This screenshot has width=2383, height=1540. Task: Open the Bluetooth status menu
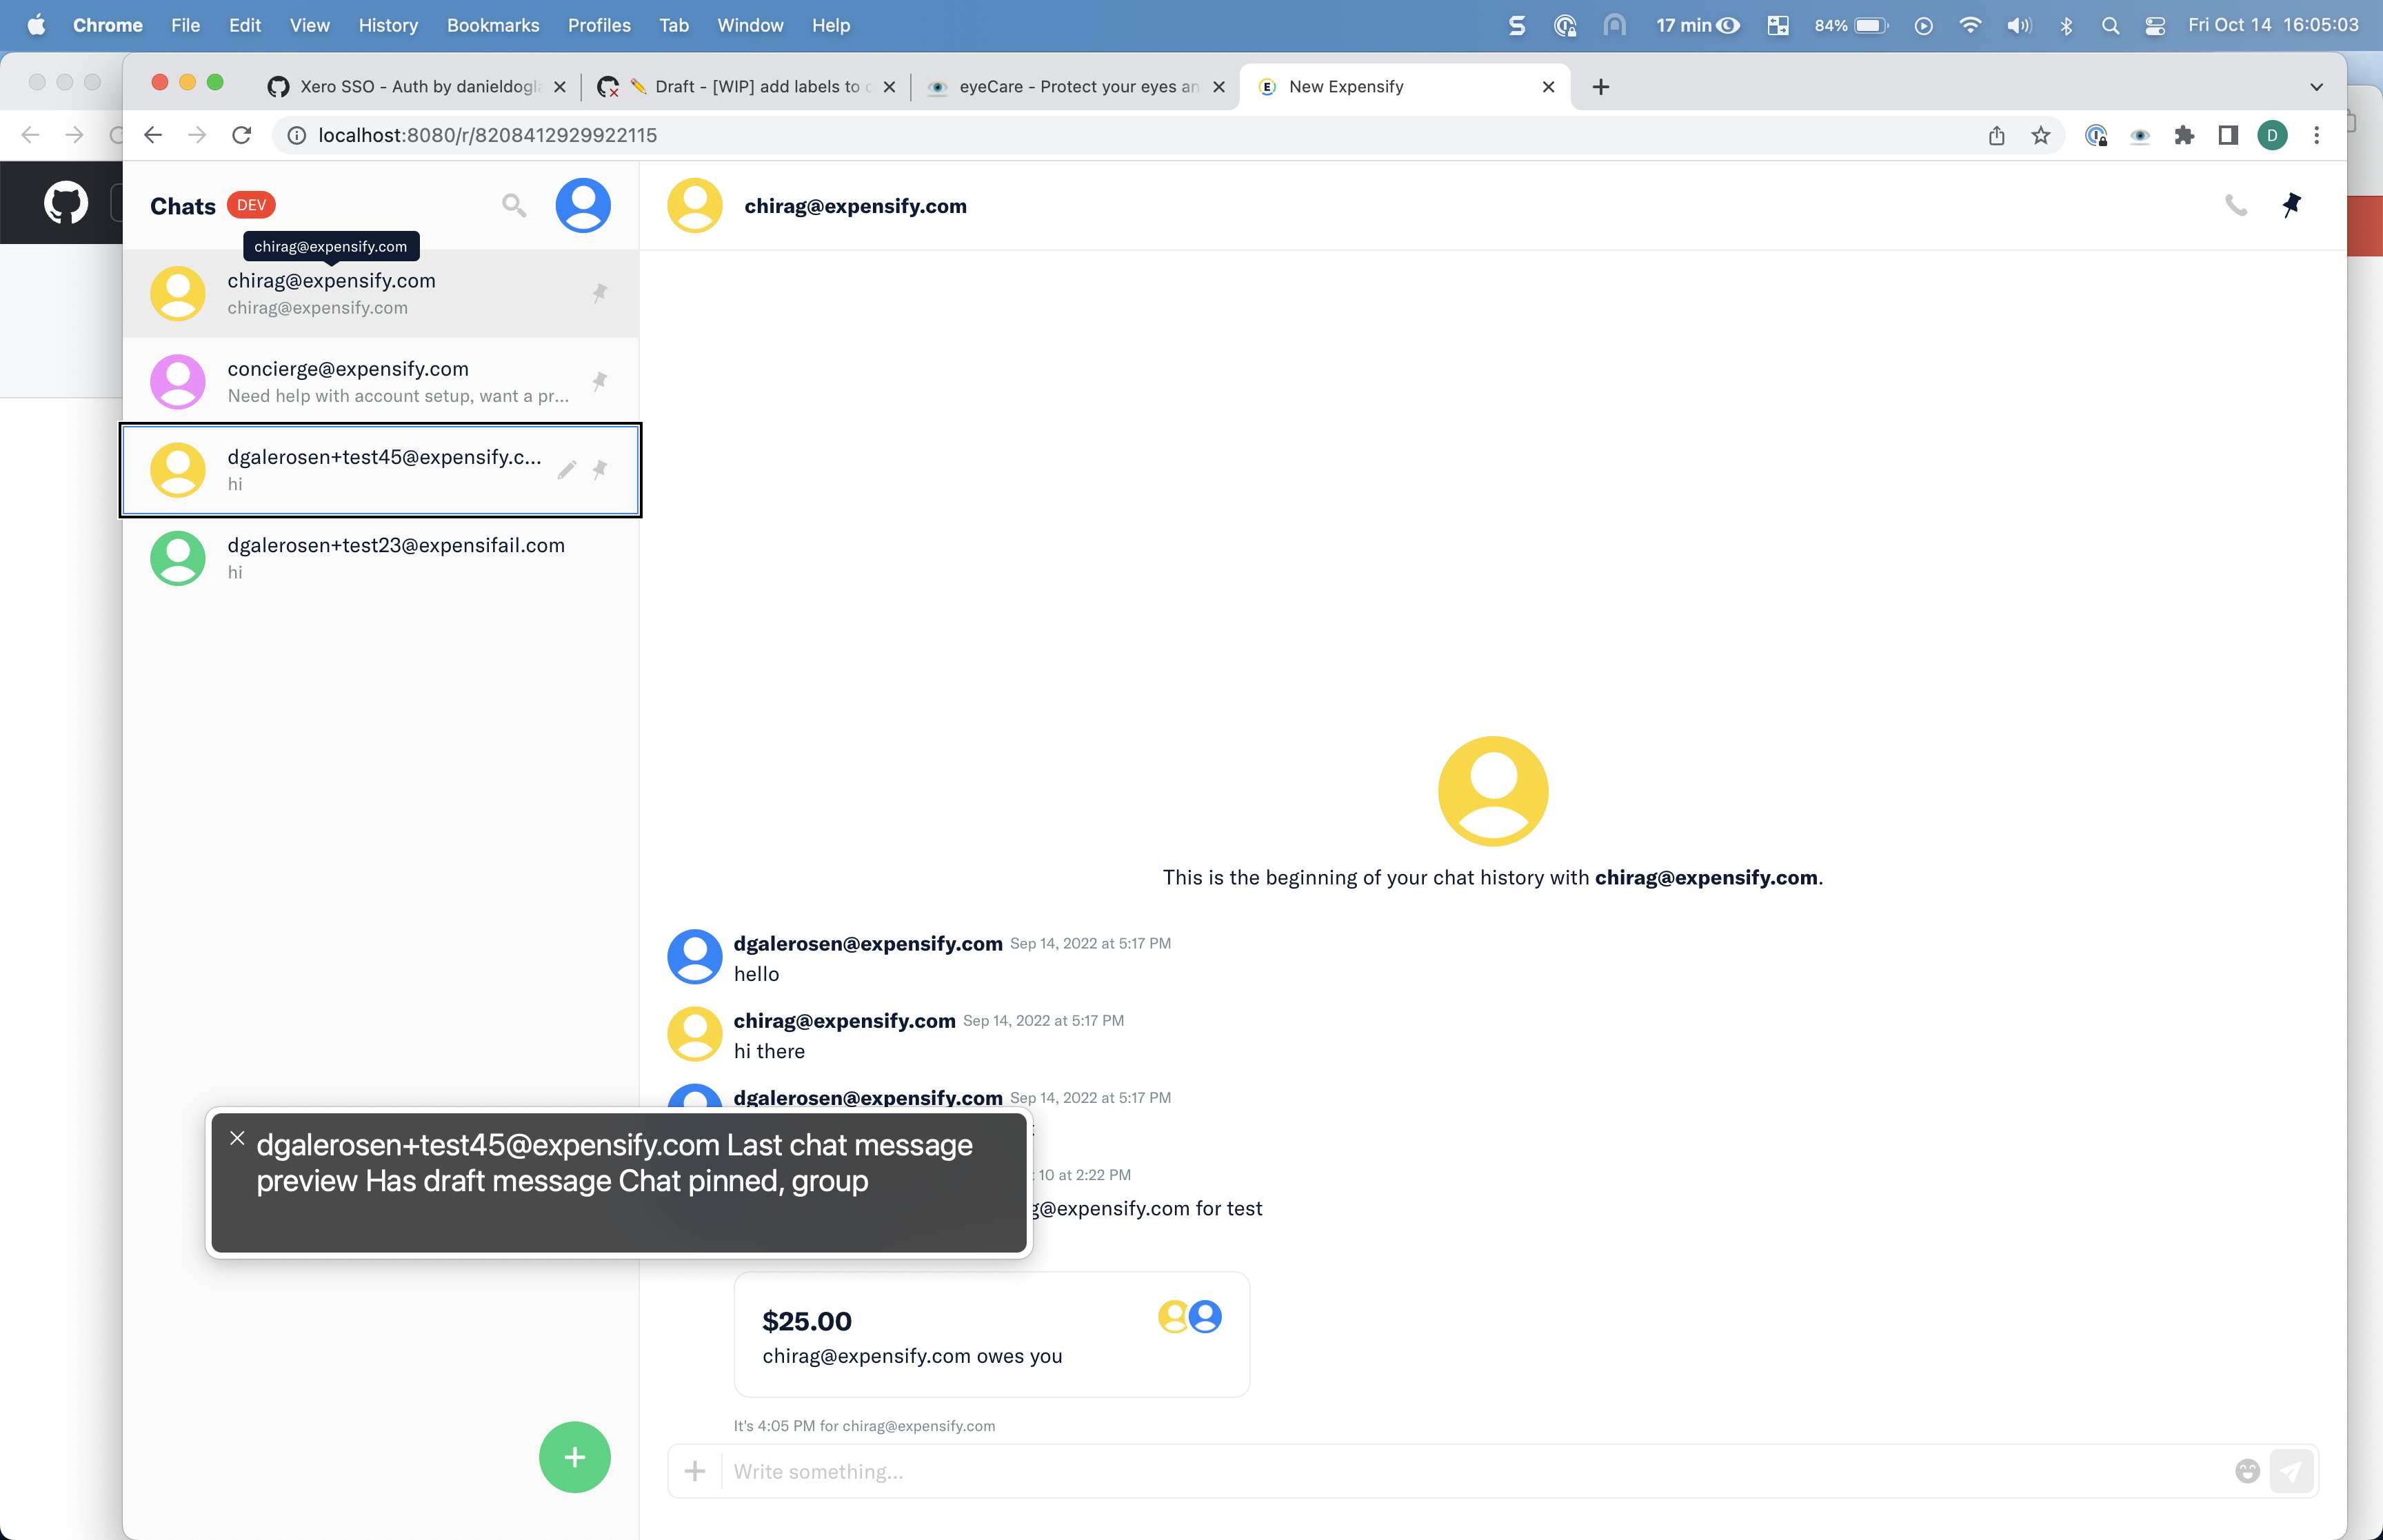(x=2066, y=25)
